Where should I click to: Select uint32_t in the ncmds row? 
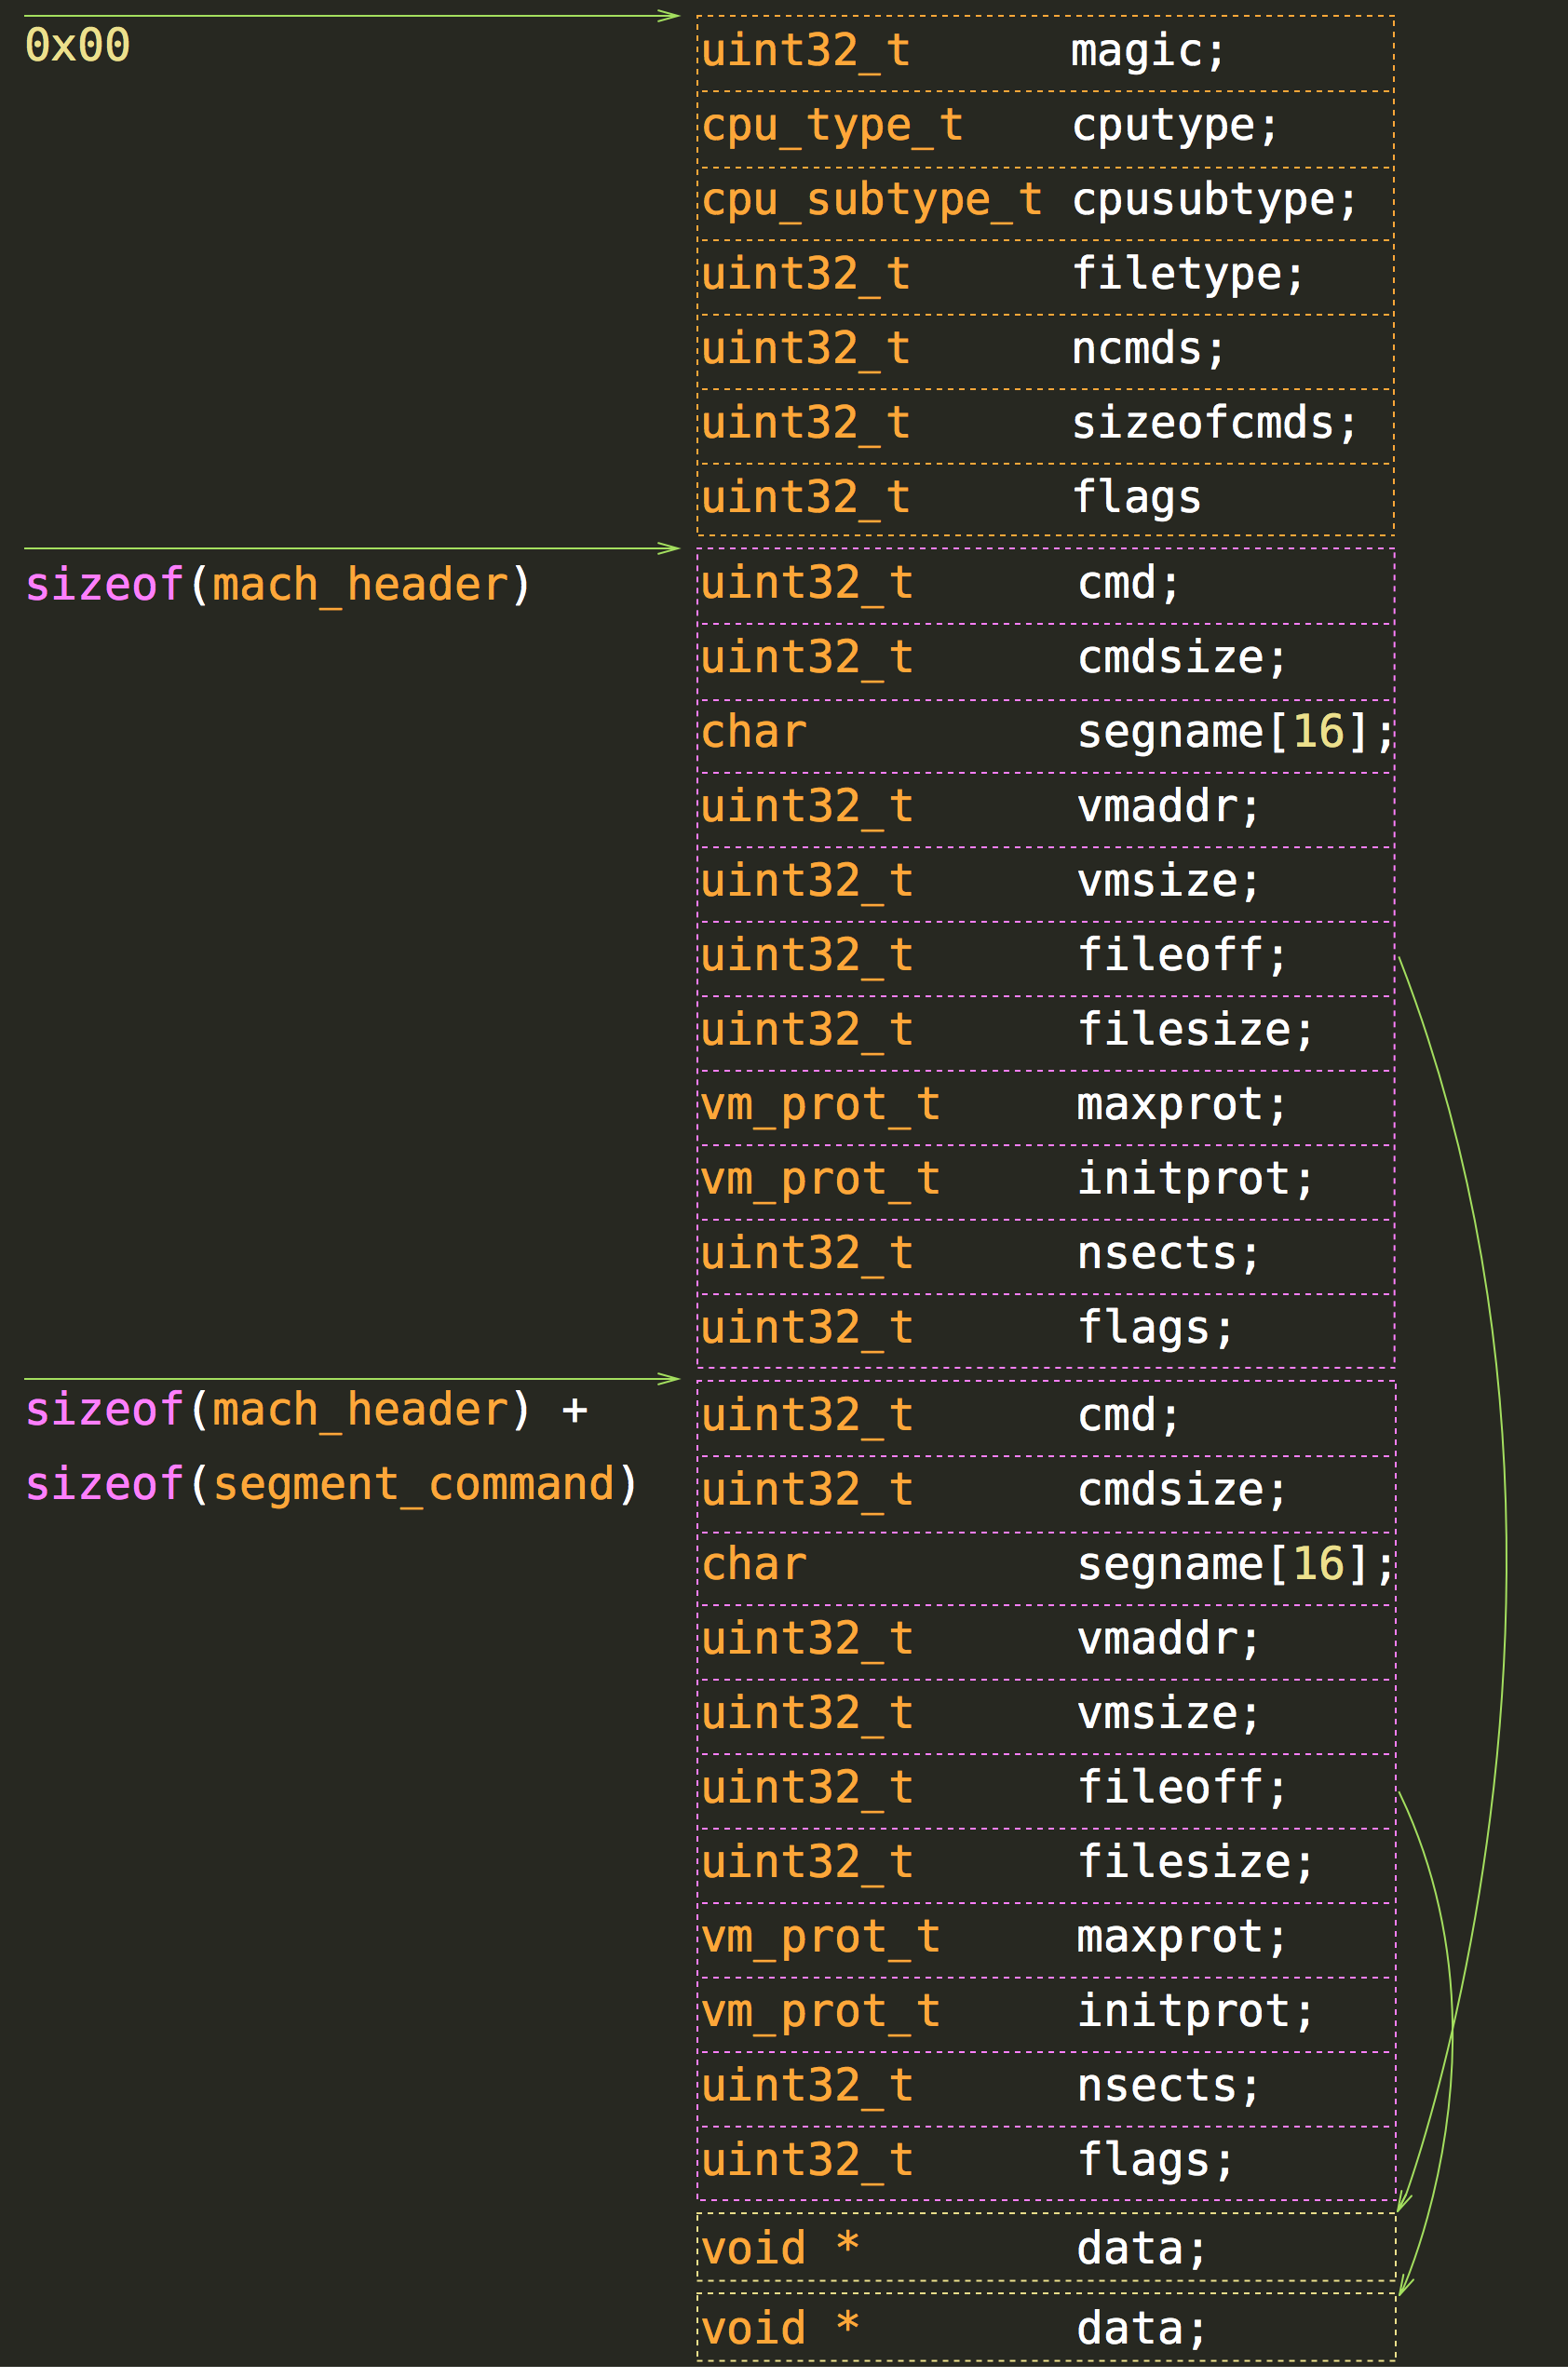click(806, 350)
